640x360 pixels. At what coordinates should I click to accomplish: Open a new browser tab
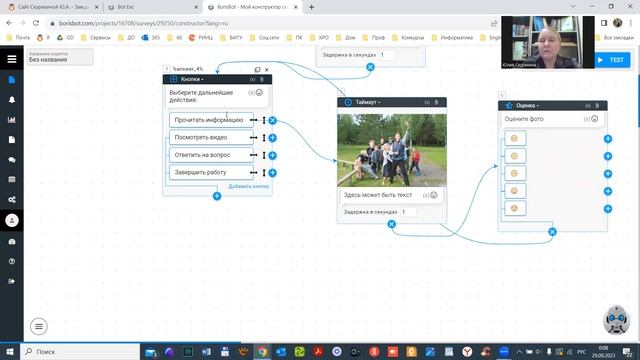point(311,7)
